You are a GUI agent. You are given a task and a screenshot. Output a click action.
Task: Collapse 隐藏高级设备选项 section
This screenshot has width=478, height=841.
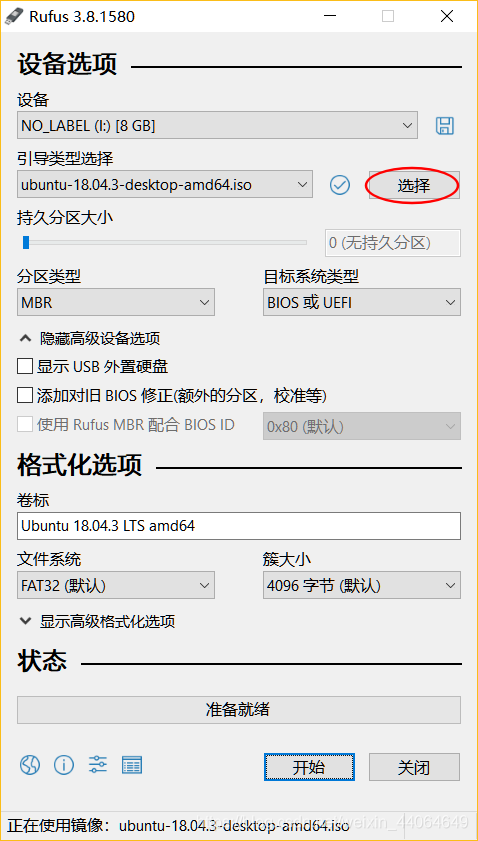pyautogui.click(x=90, y=338)
